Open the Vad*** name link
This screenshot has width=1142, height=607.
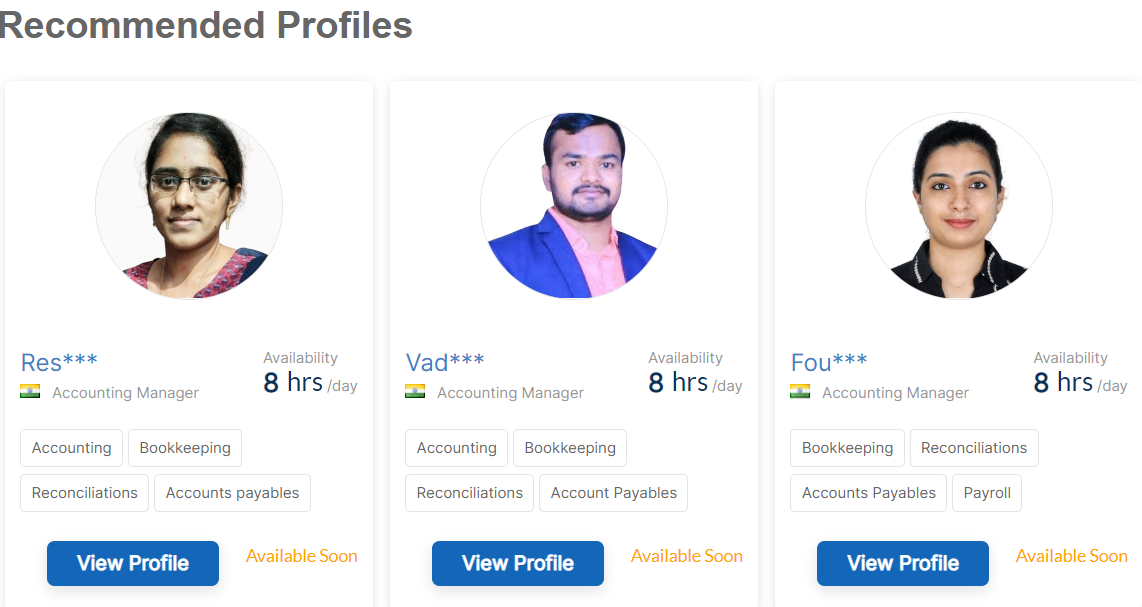click(x=445, y=362)
